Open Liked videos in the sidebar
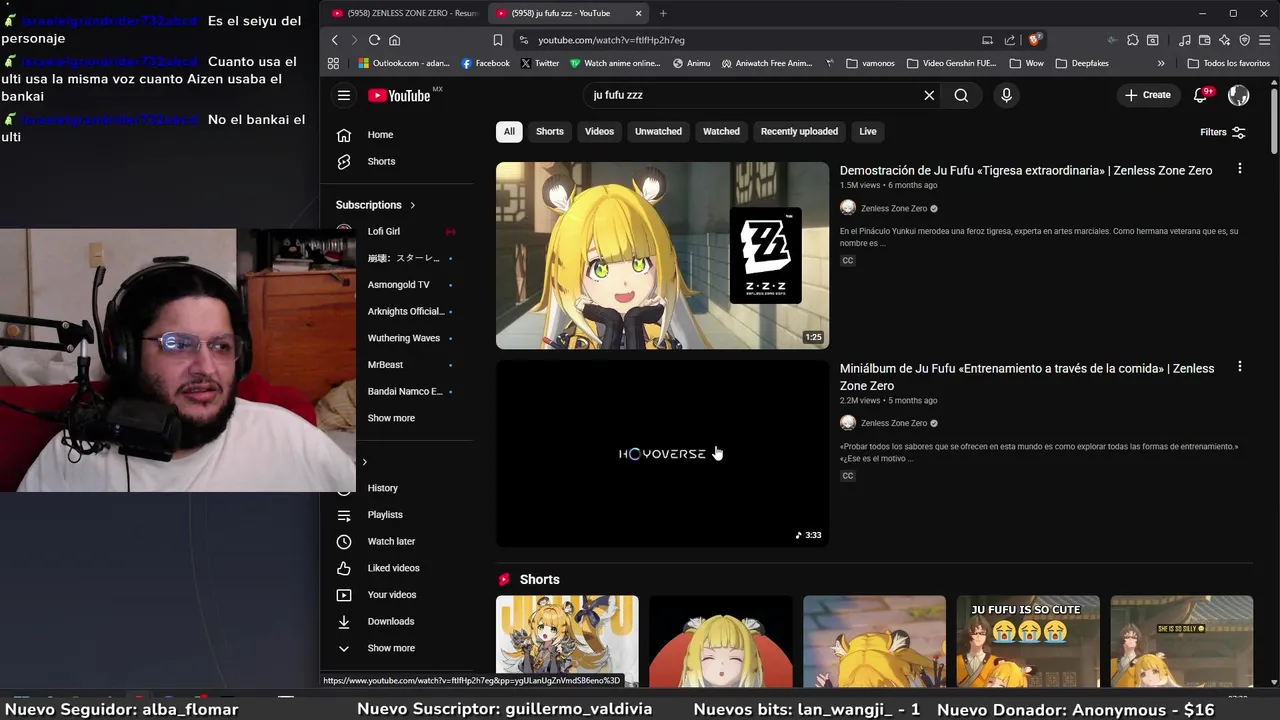This screenshot has width=1280, height=720. 395,568
